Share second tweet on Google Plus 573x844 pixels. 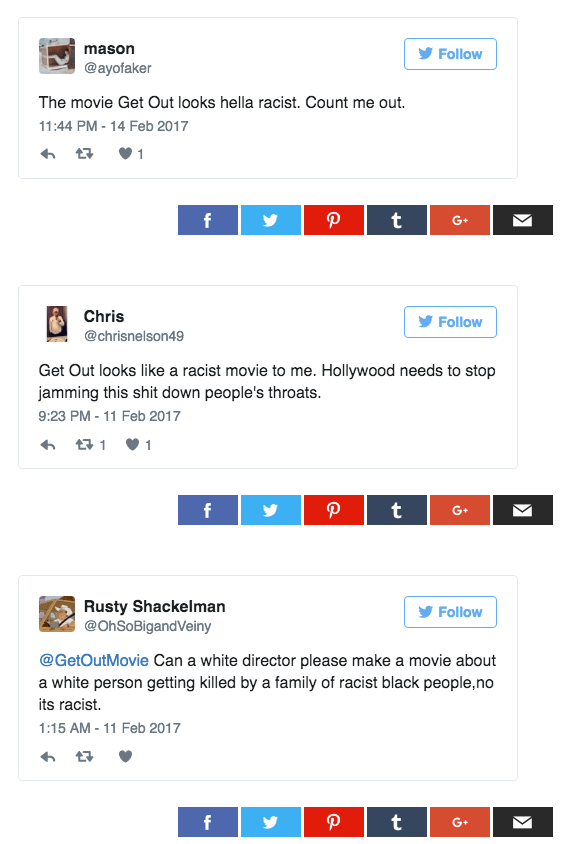459,510
